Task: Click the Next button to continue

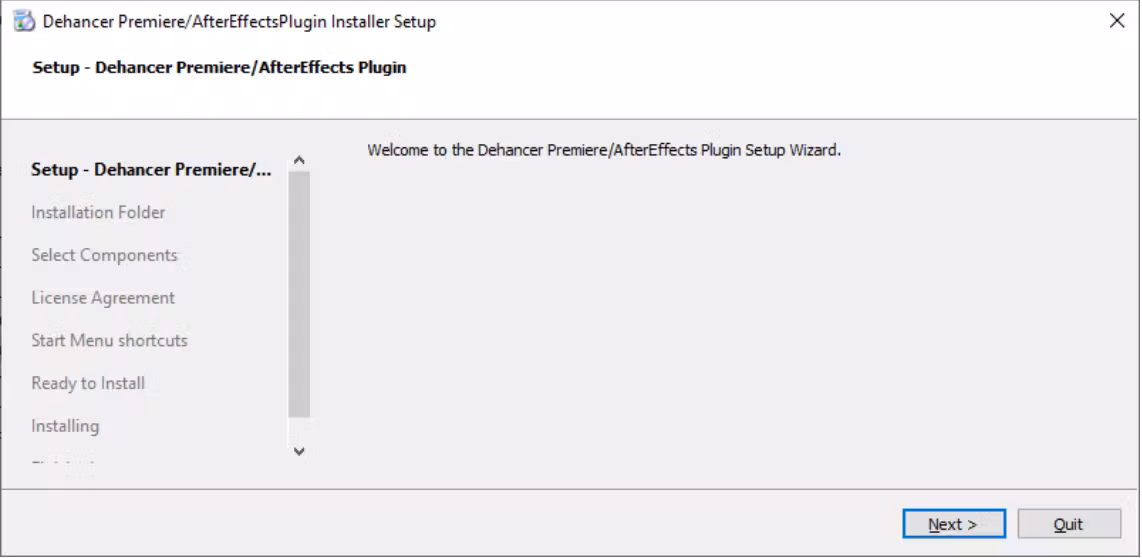Action: pos(954,524)
